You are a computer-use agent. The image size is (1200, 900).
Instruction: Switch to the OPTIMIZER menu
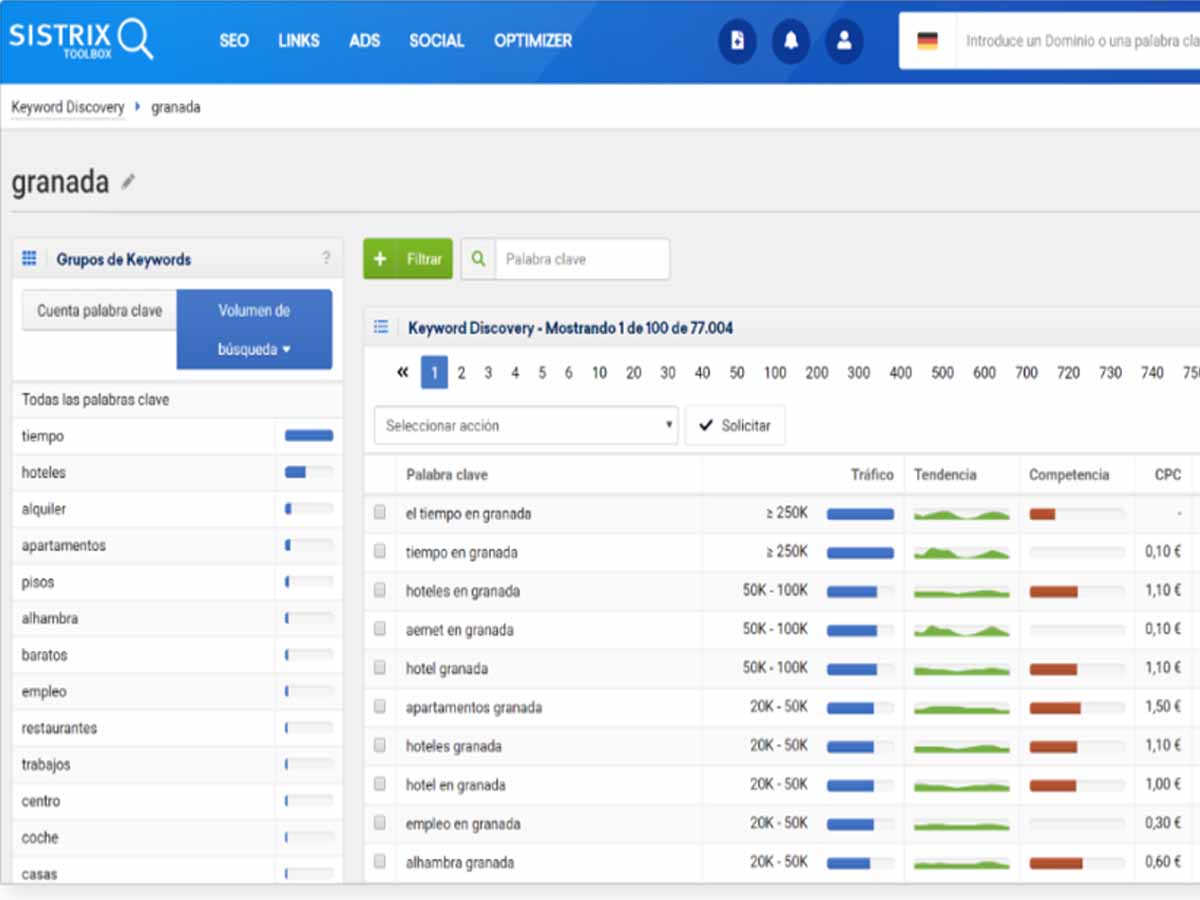coord(533,41)
